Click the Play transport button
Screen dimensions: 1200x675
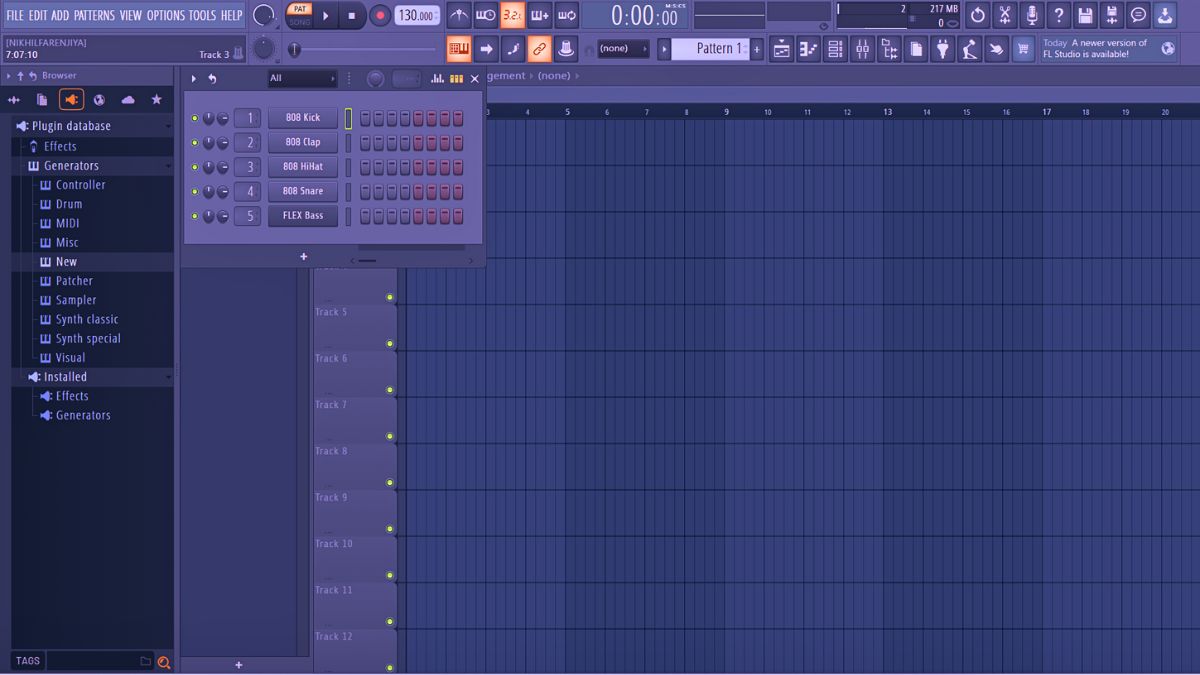[326, 15]
